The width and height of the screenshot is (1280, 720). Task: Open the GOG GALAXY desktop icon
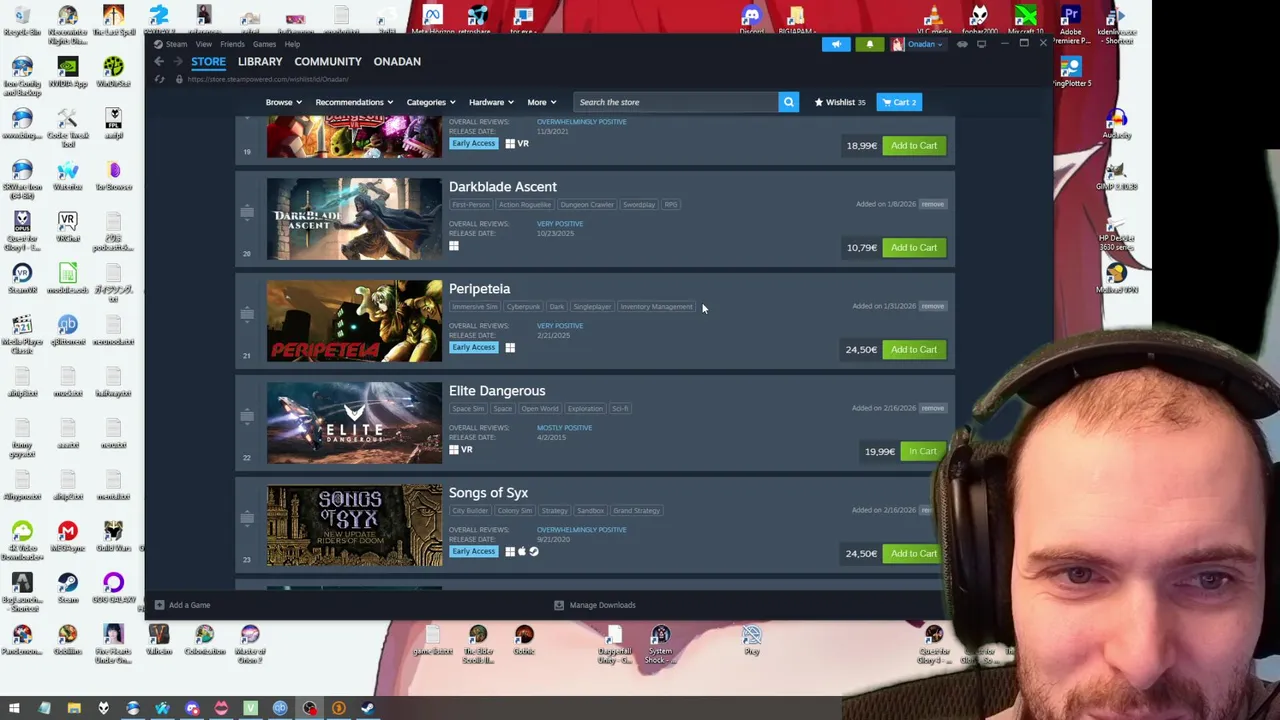113,588
